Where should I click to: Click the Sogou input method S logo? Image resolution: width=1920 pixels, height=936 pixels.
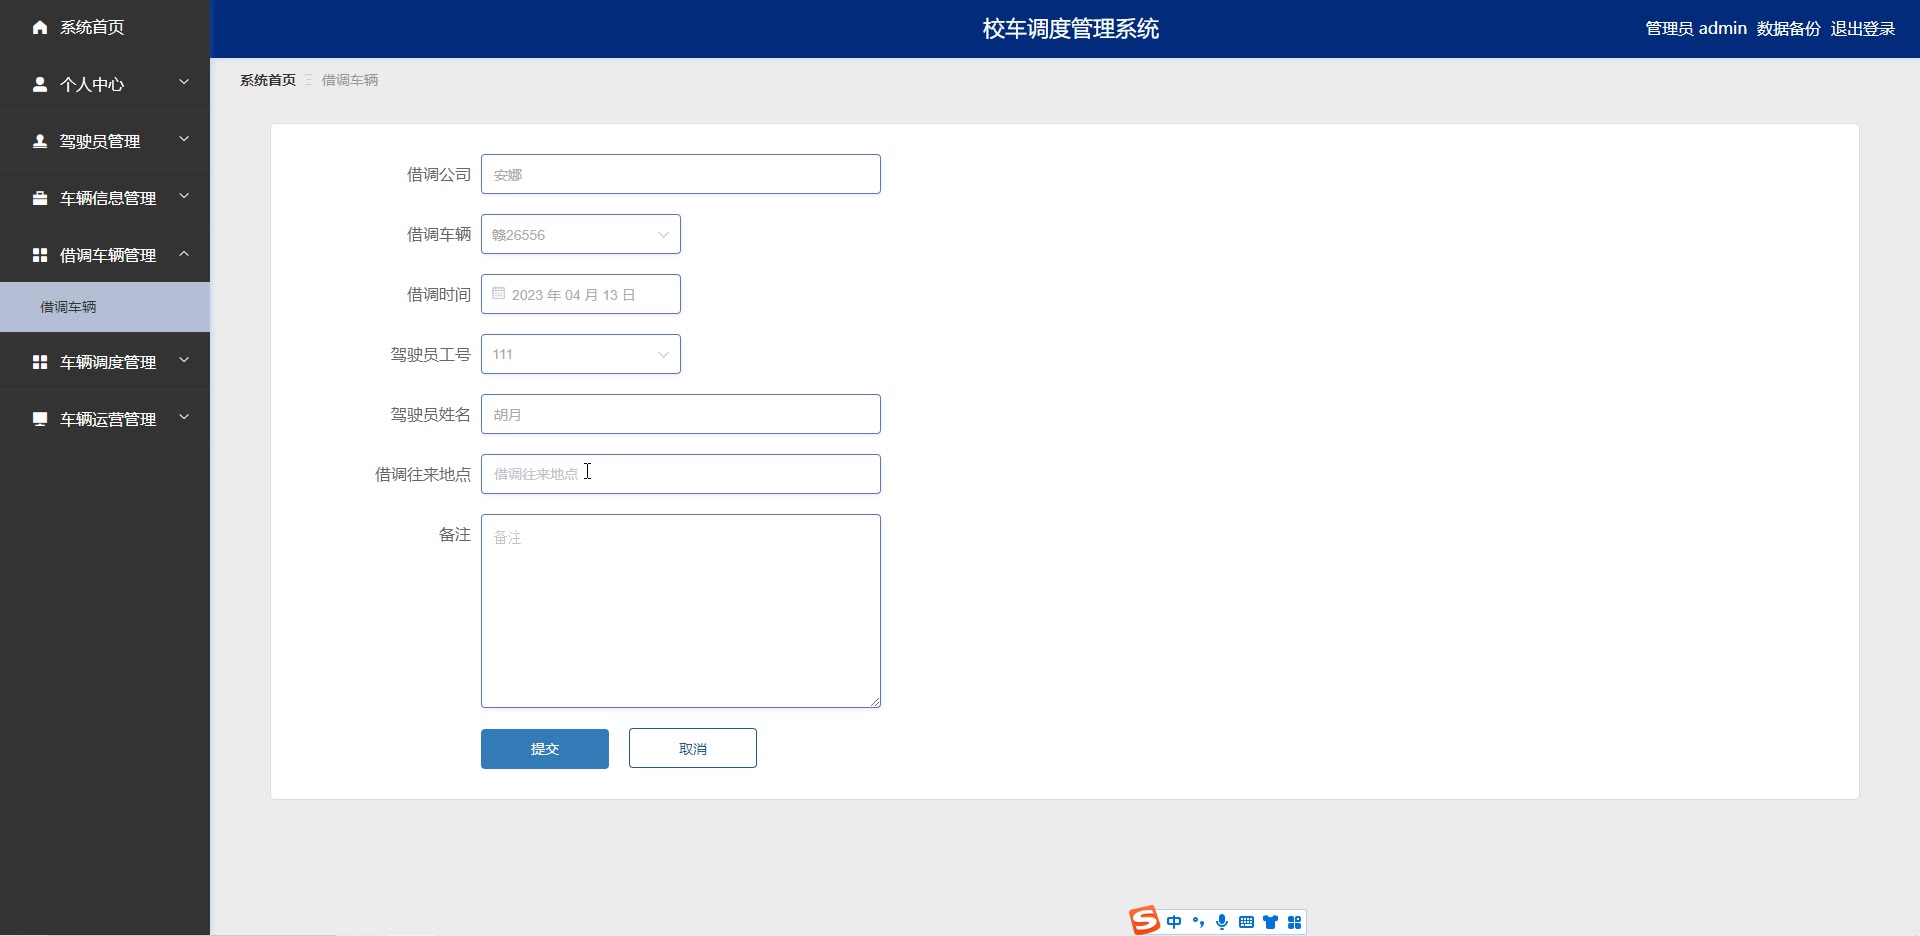pyautogui.click(x=1144, y=921)
